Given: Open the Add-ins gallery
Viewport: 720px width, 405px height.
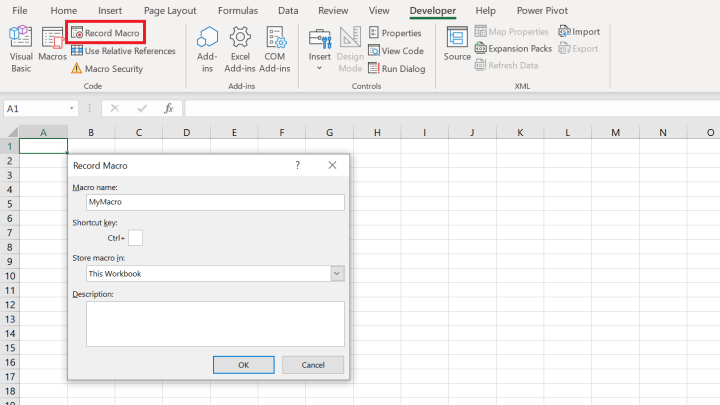Looking at the screenshot, I should tap(207, 49).
